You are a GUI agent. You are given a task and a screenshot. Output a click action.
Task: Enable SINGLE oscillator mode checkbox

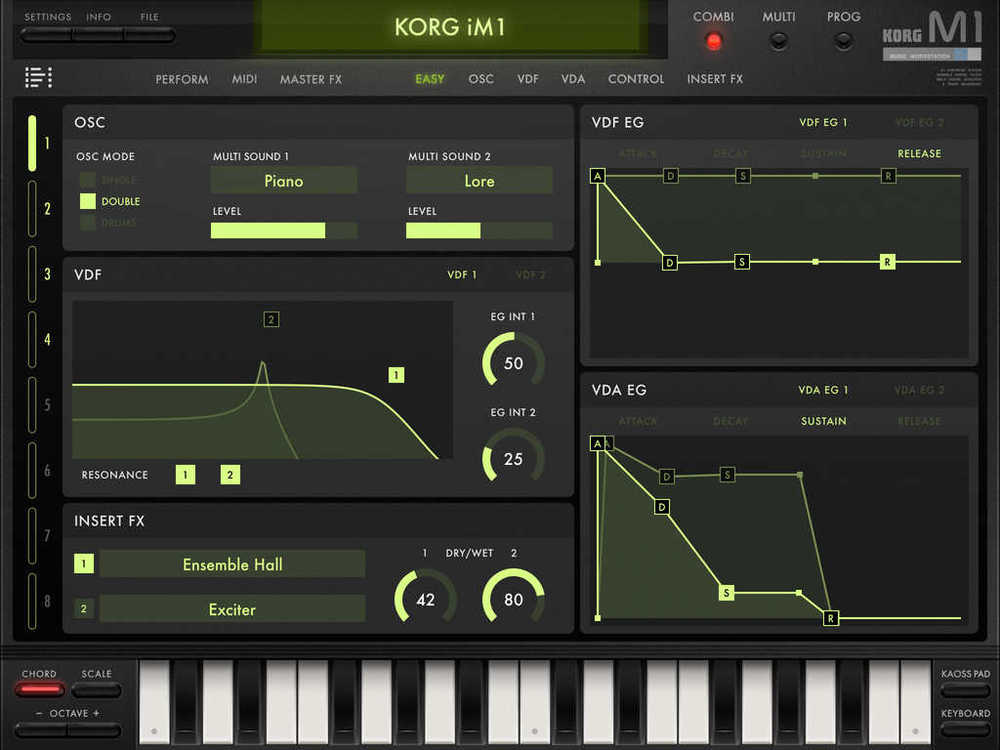coord(88,180)
